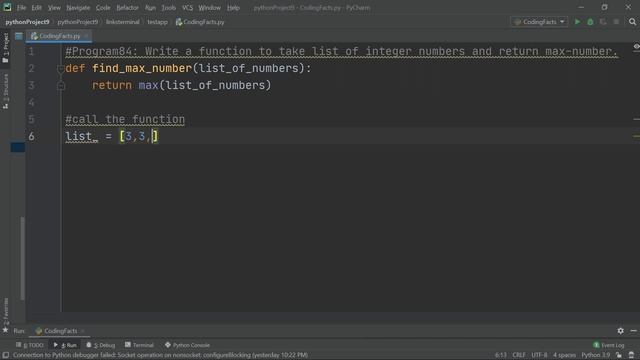Open the CodingFacts run configuration dropdown
Screen dimensions: 640x360
pyautogui.click(x=539, y=22)
